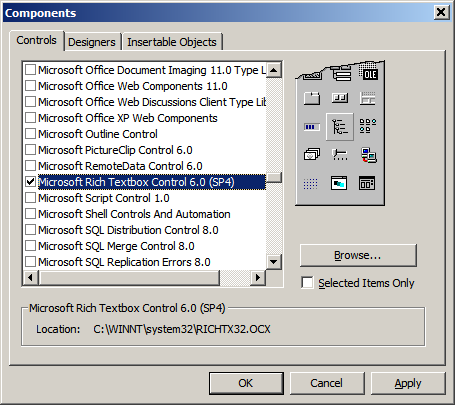Enable Selected Items Only checkbox
The height and width of the screenshot is (405, 455).
(x=307, y=283)
